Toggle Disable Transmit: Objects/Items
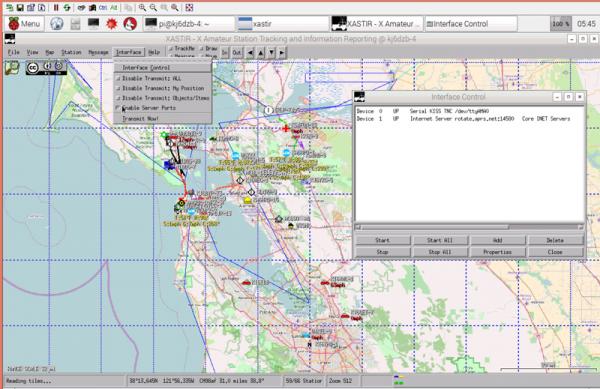Screen dimensions: 600x389 click(162, 98)
